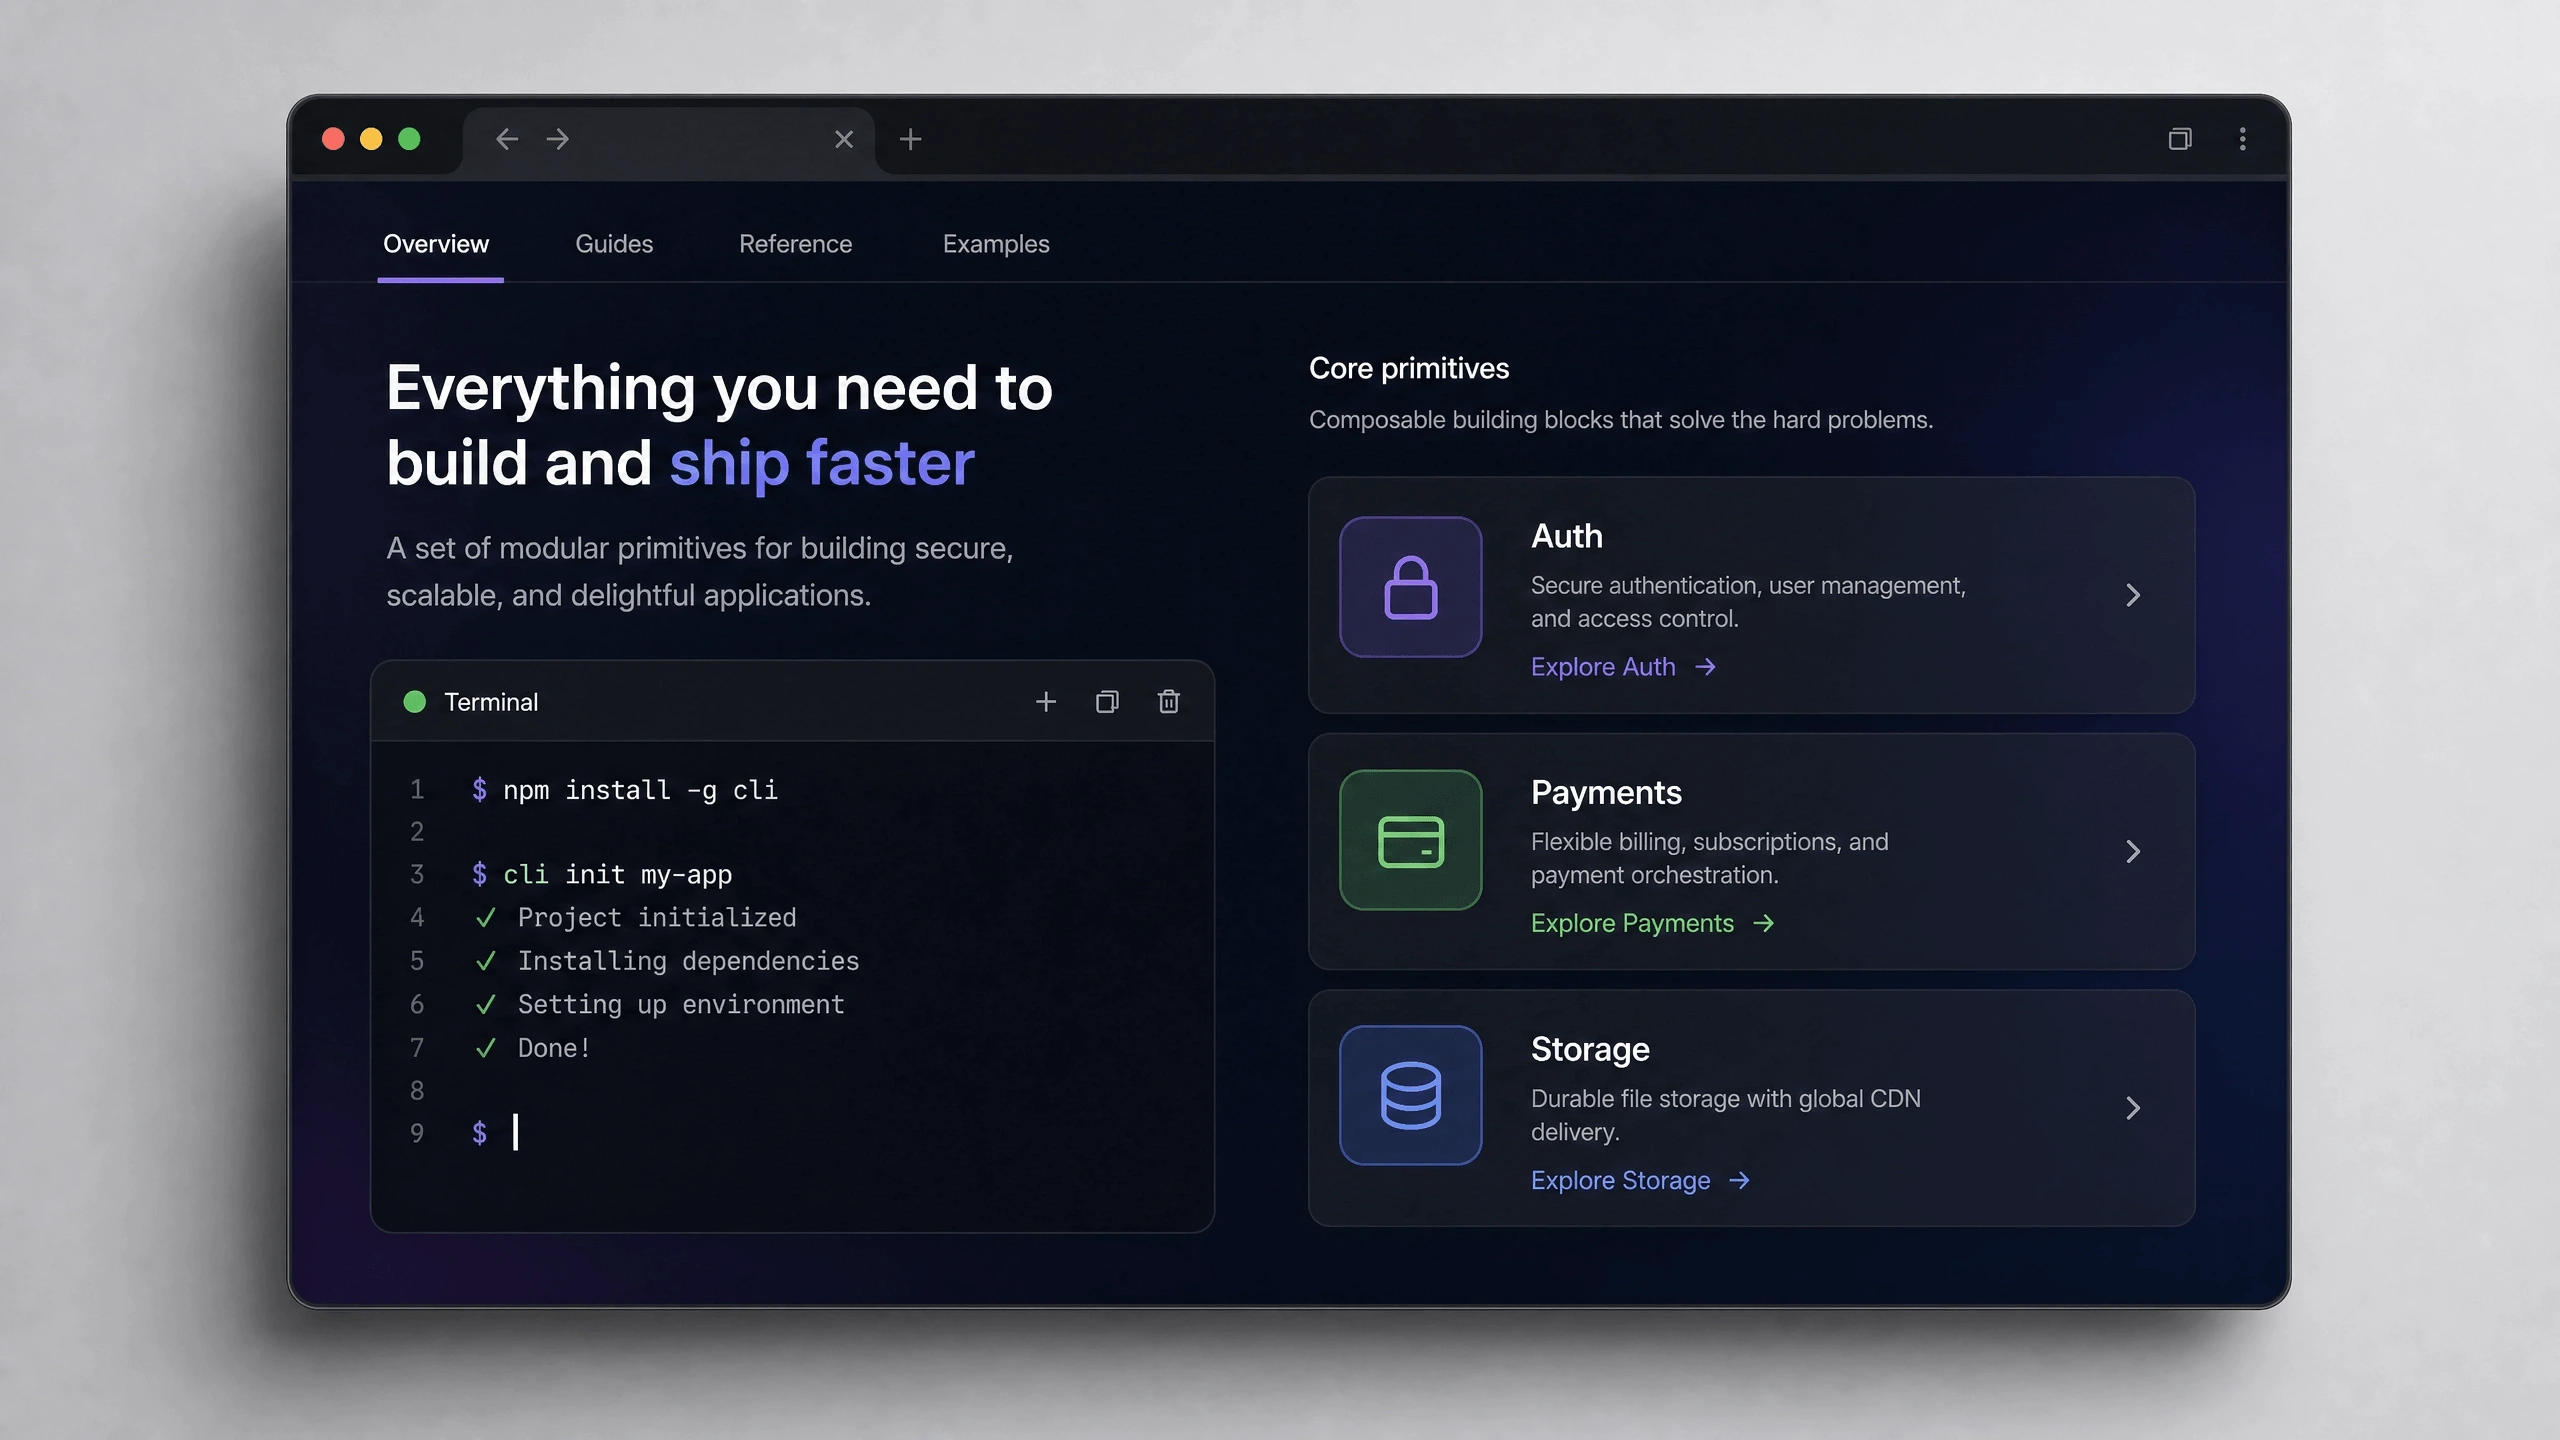The height and width of the screenshot is (1440, 2560).
Task: Click the 'Done!' output line
Action: 533,1048
